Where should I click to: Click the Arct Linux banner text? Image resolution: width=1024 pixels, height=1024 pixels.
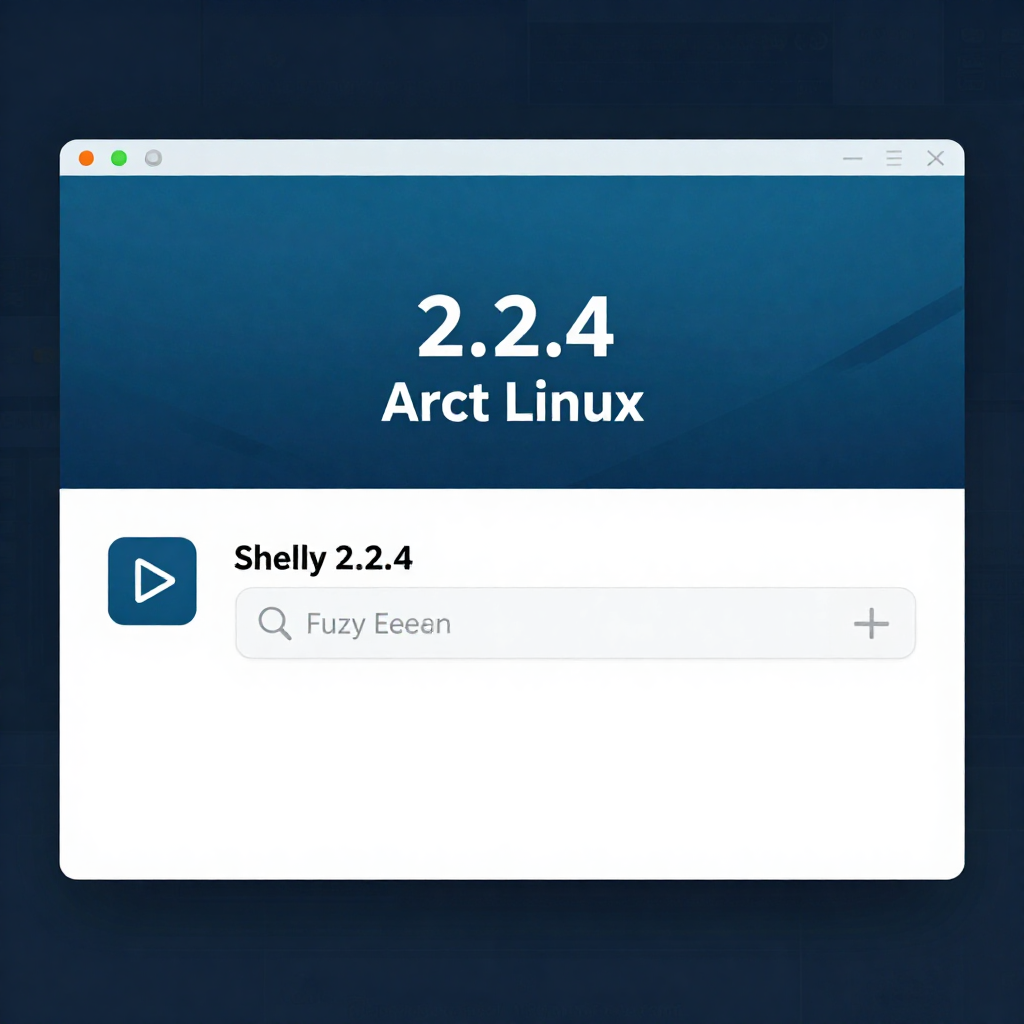[513, 402]
